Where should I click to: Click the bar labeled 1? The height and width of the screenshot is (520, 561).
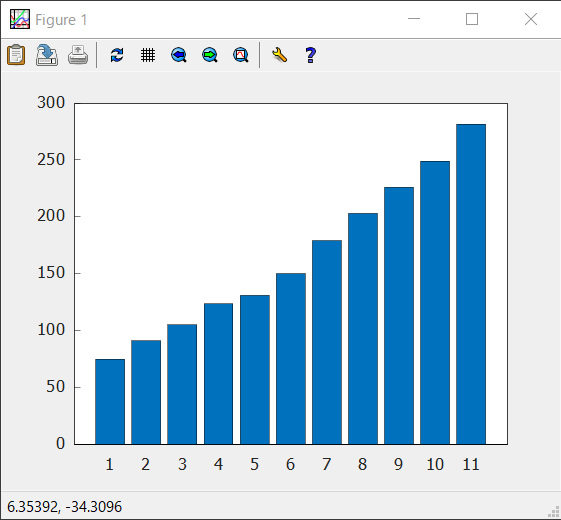coord(110,402)
